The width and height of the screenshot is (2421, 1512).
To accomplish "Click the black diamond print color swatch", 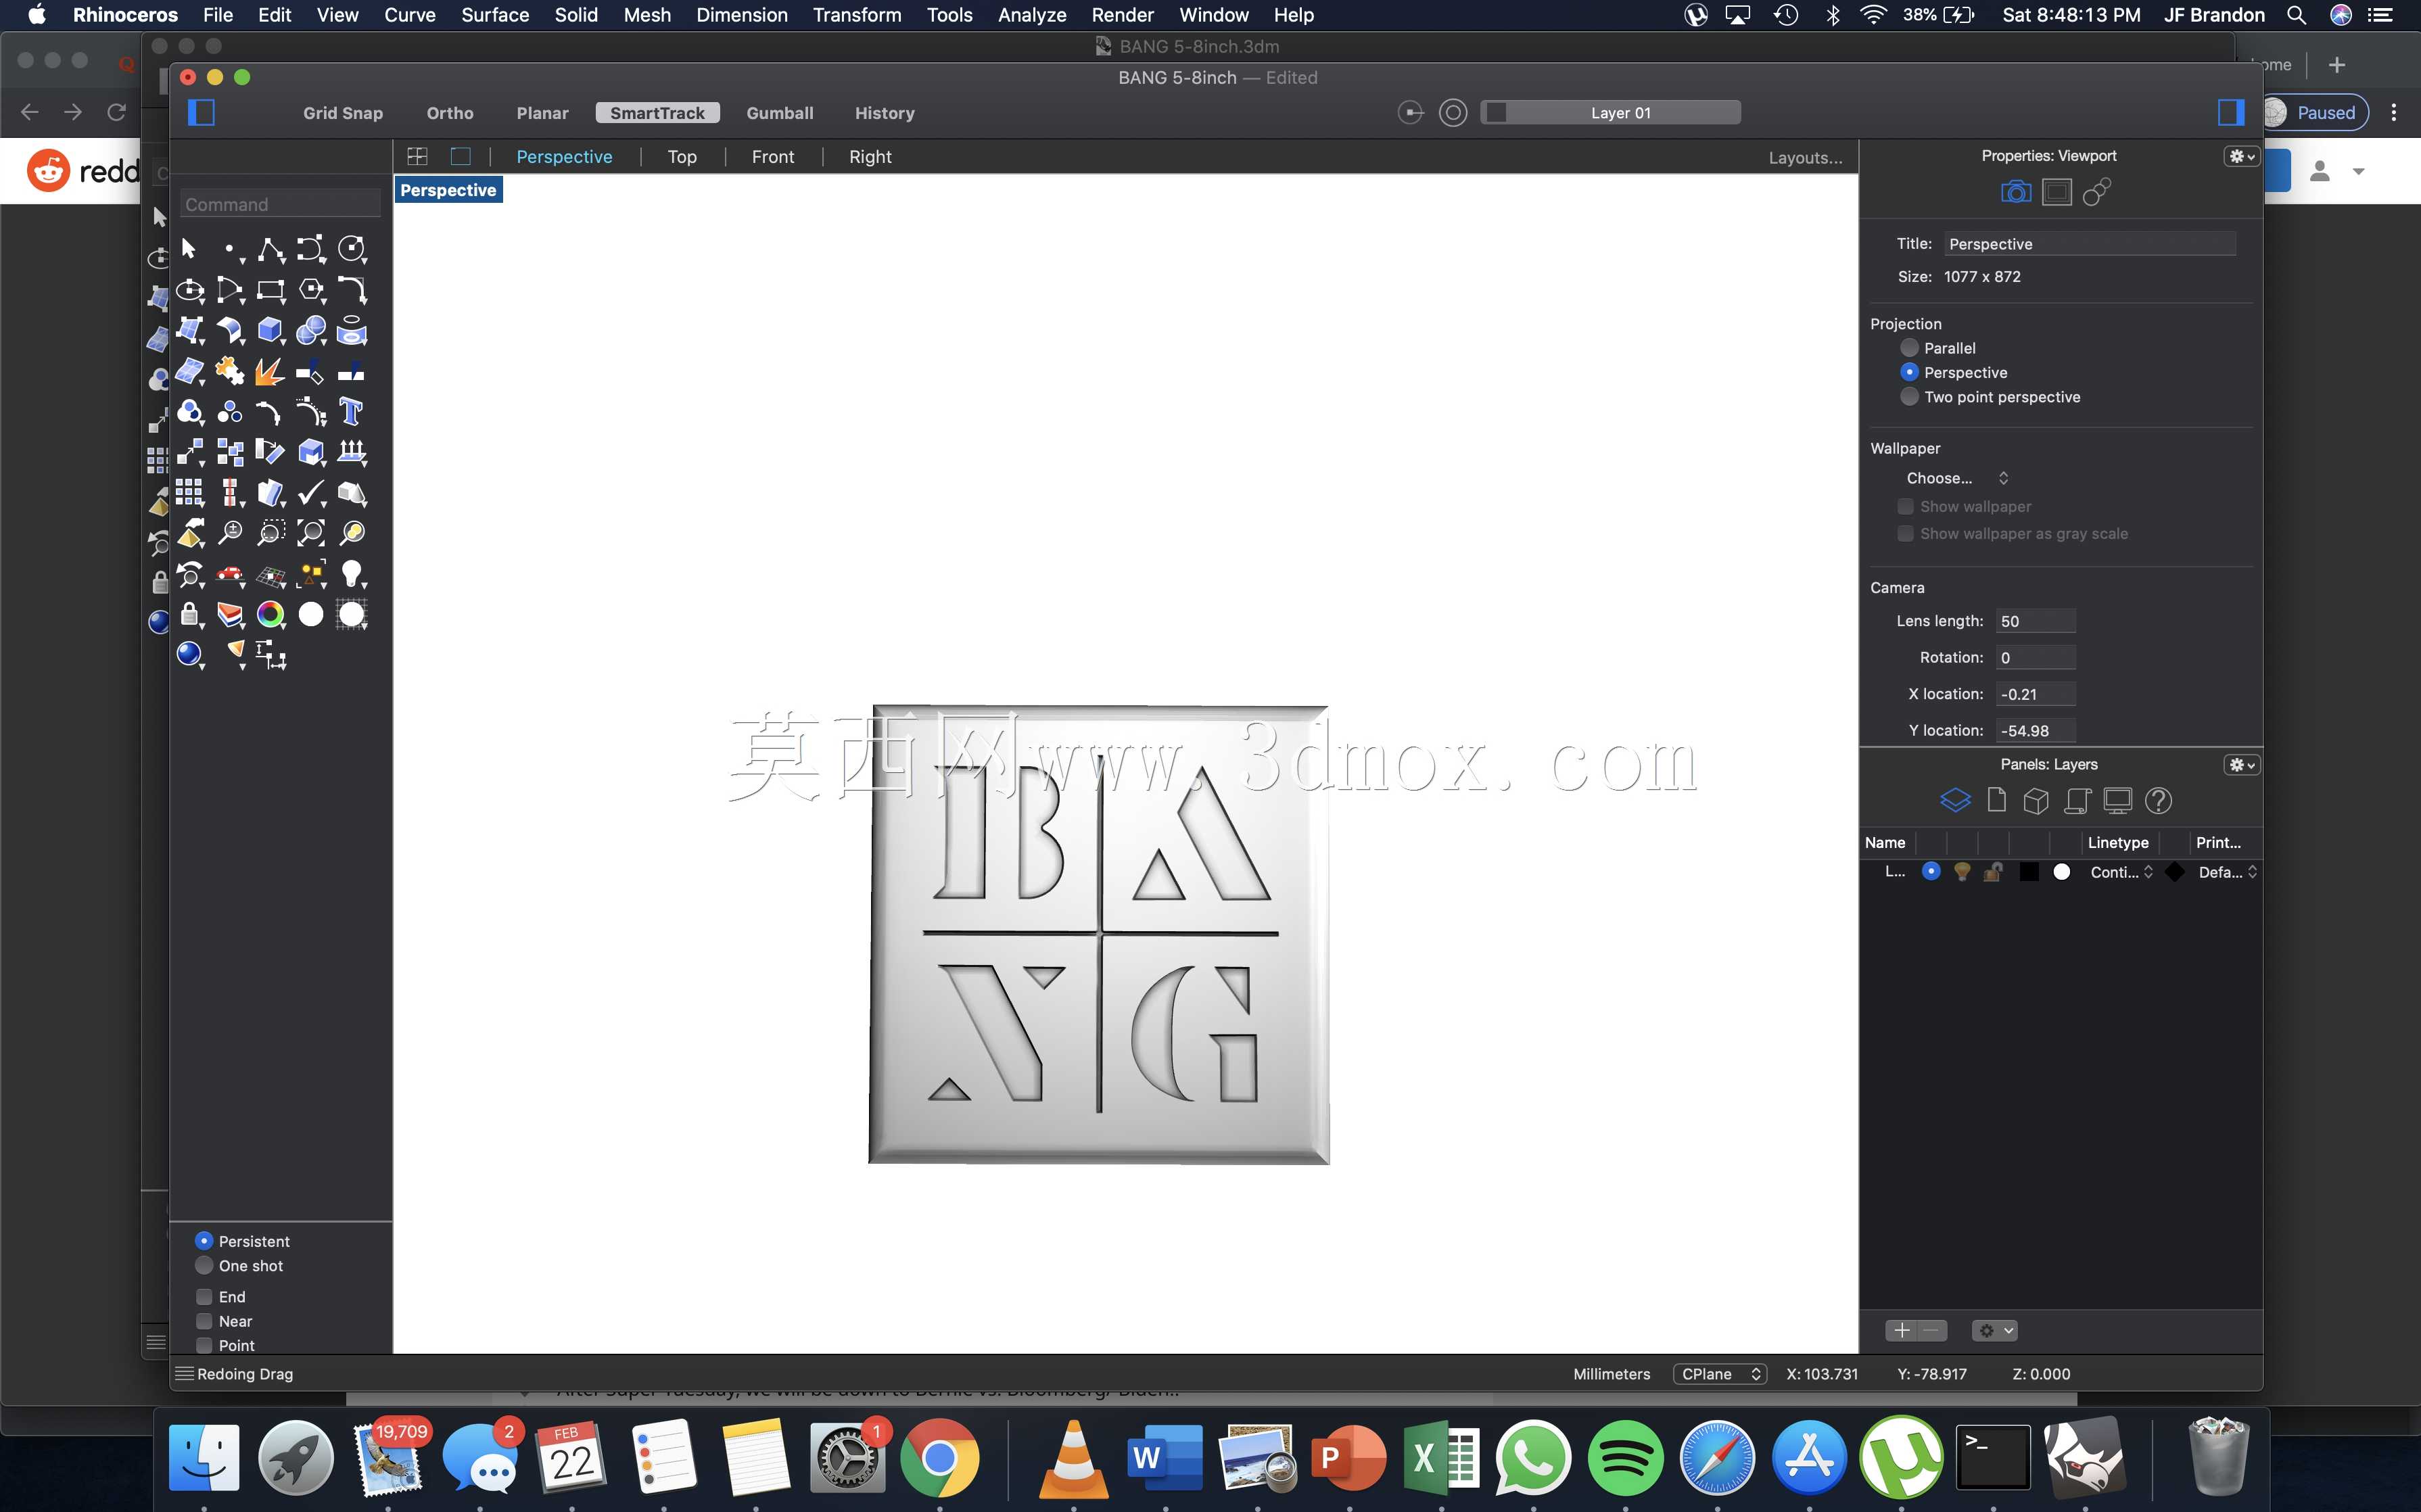I will (2174, 872).
